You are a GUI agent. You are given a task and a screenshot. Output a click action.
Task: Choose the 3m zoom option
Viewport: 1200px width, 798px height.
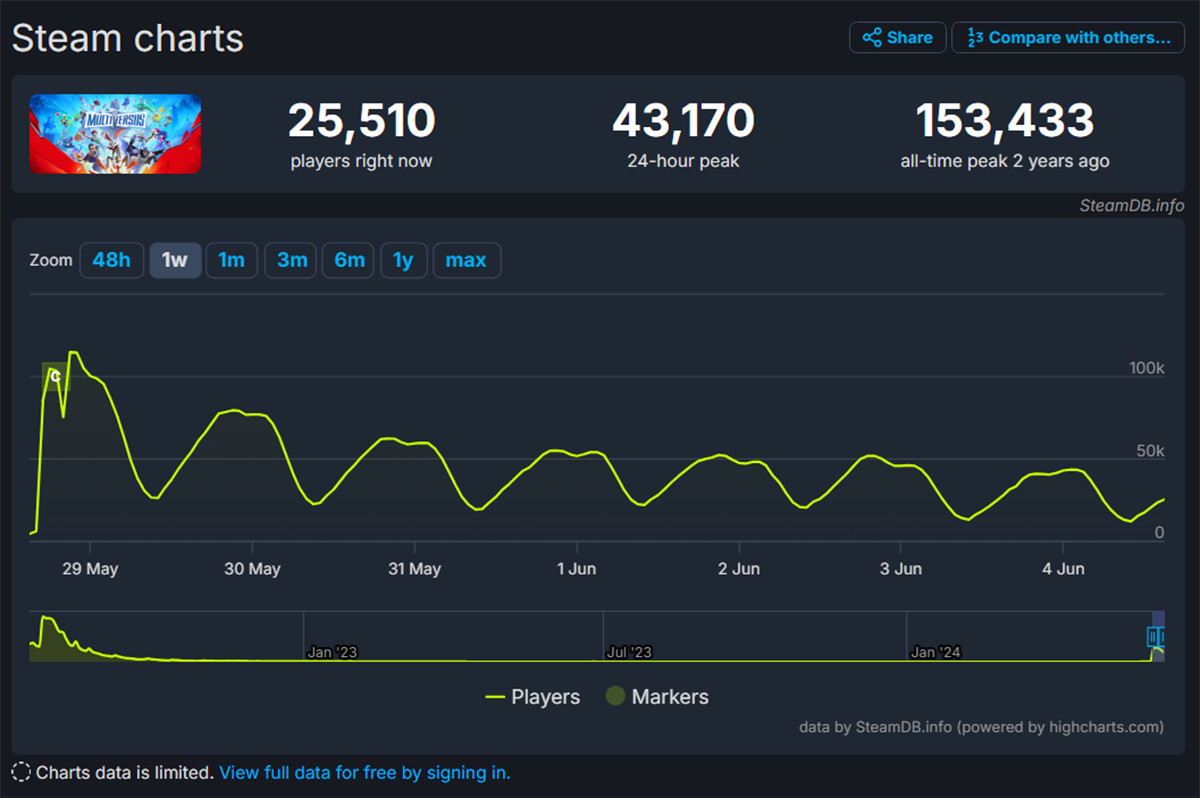tap(291, 260)
